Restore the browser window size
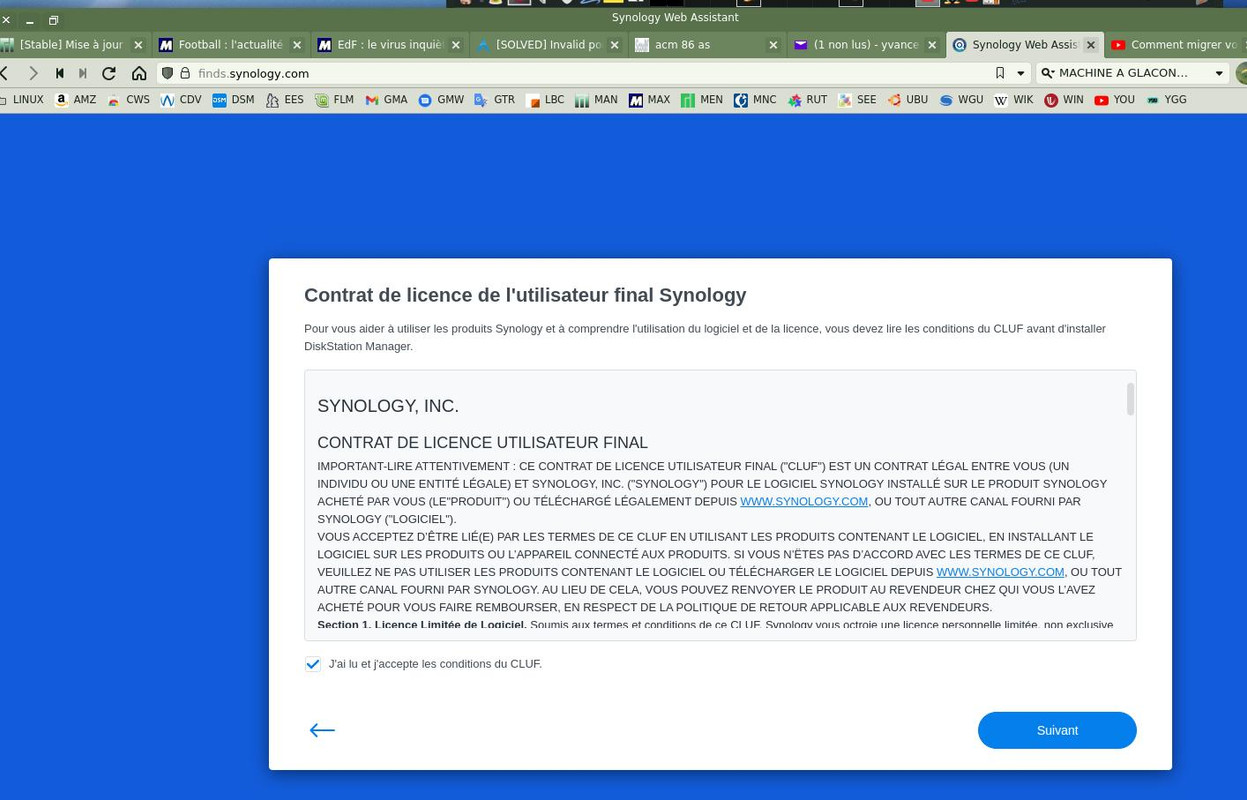This screenshot has width=1247, height=800. click(x=53, y=19)
